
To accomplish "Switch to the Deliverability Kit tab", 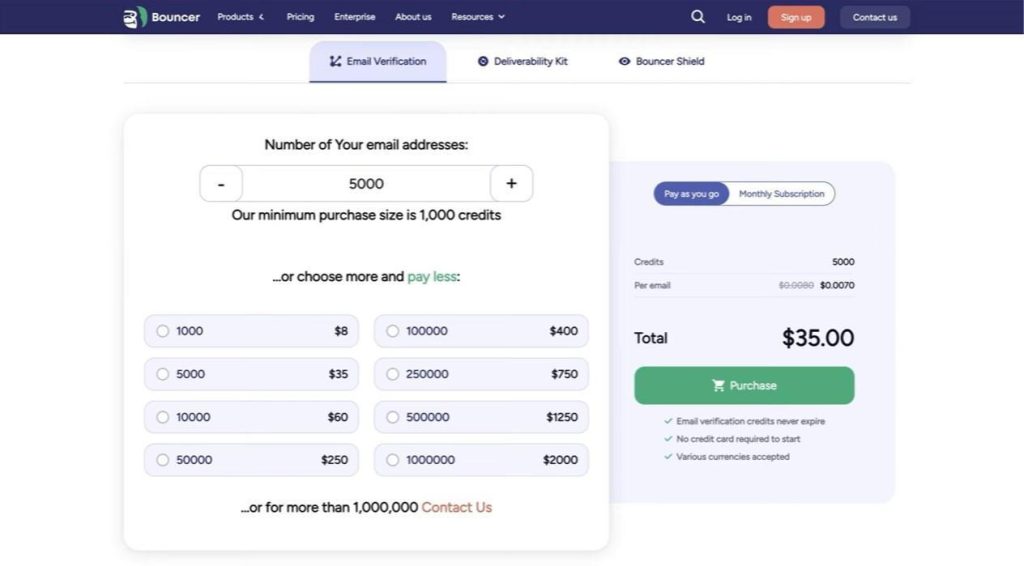I will click(522, 61).
